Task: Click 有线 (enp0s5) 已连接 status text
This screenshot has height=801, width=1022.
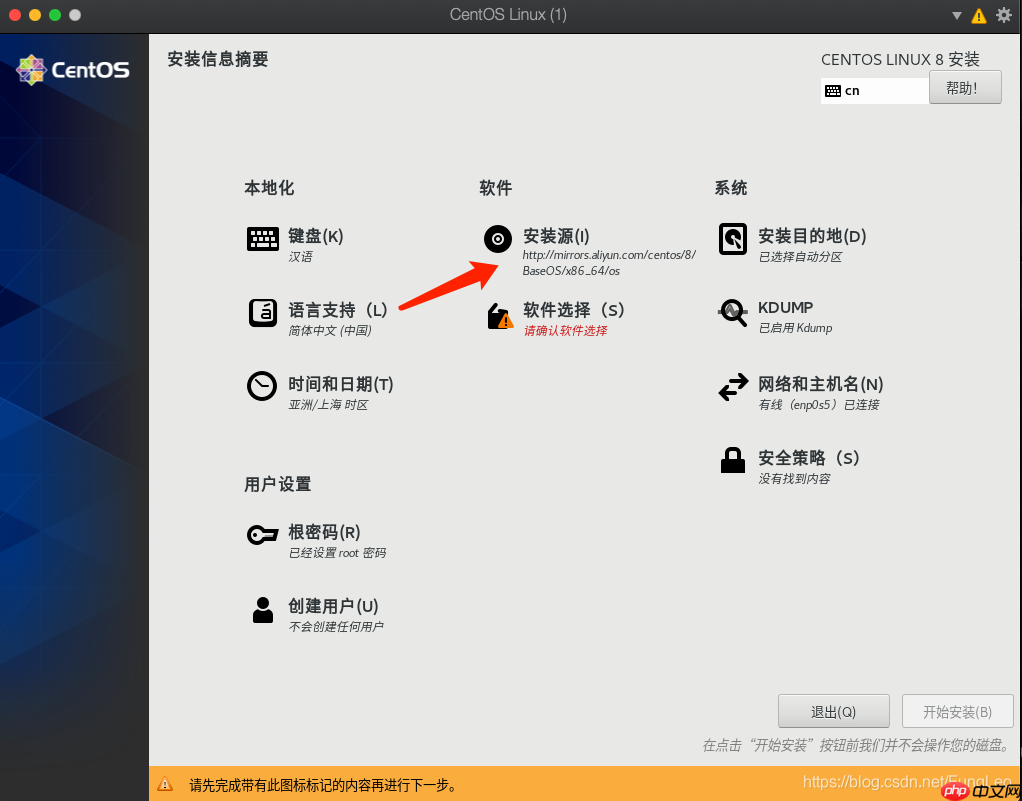Action: [x=819, y=405]
